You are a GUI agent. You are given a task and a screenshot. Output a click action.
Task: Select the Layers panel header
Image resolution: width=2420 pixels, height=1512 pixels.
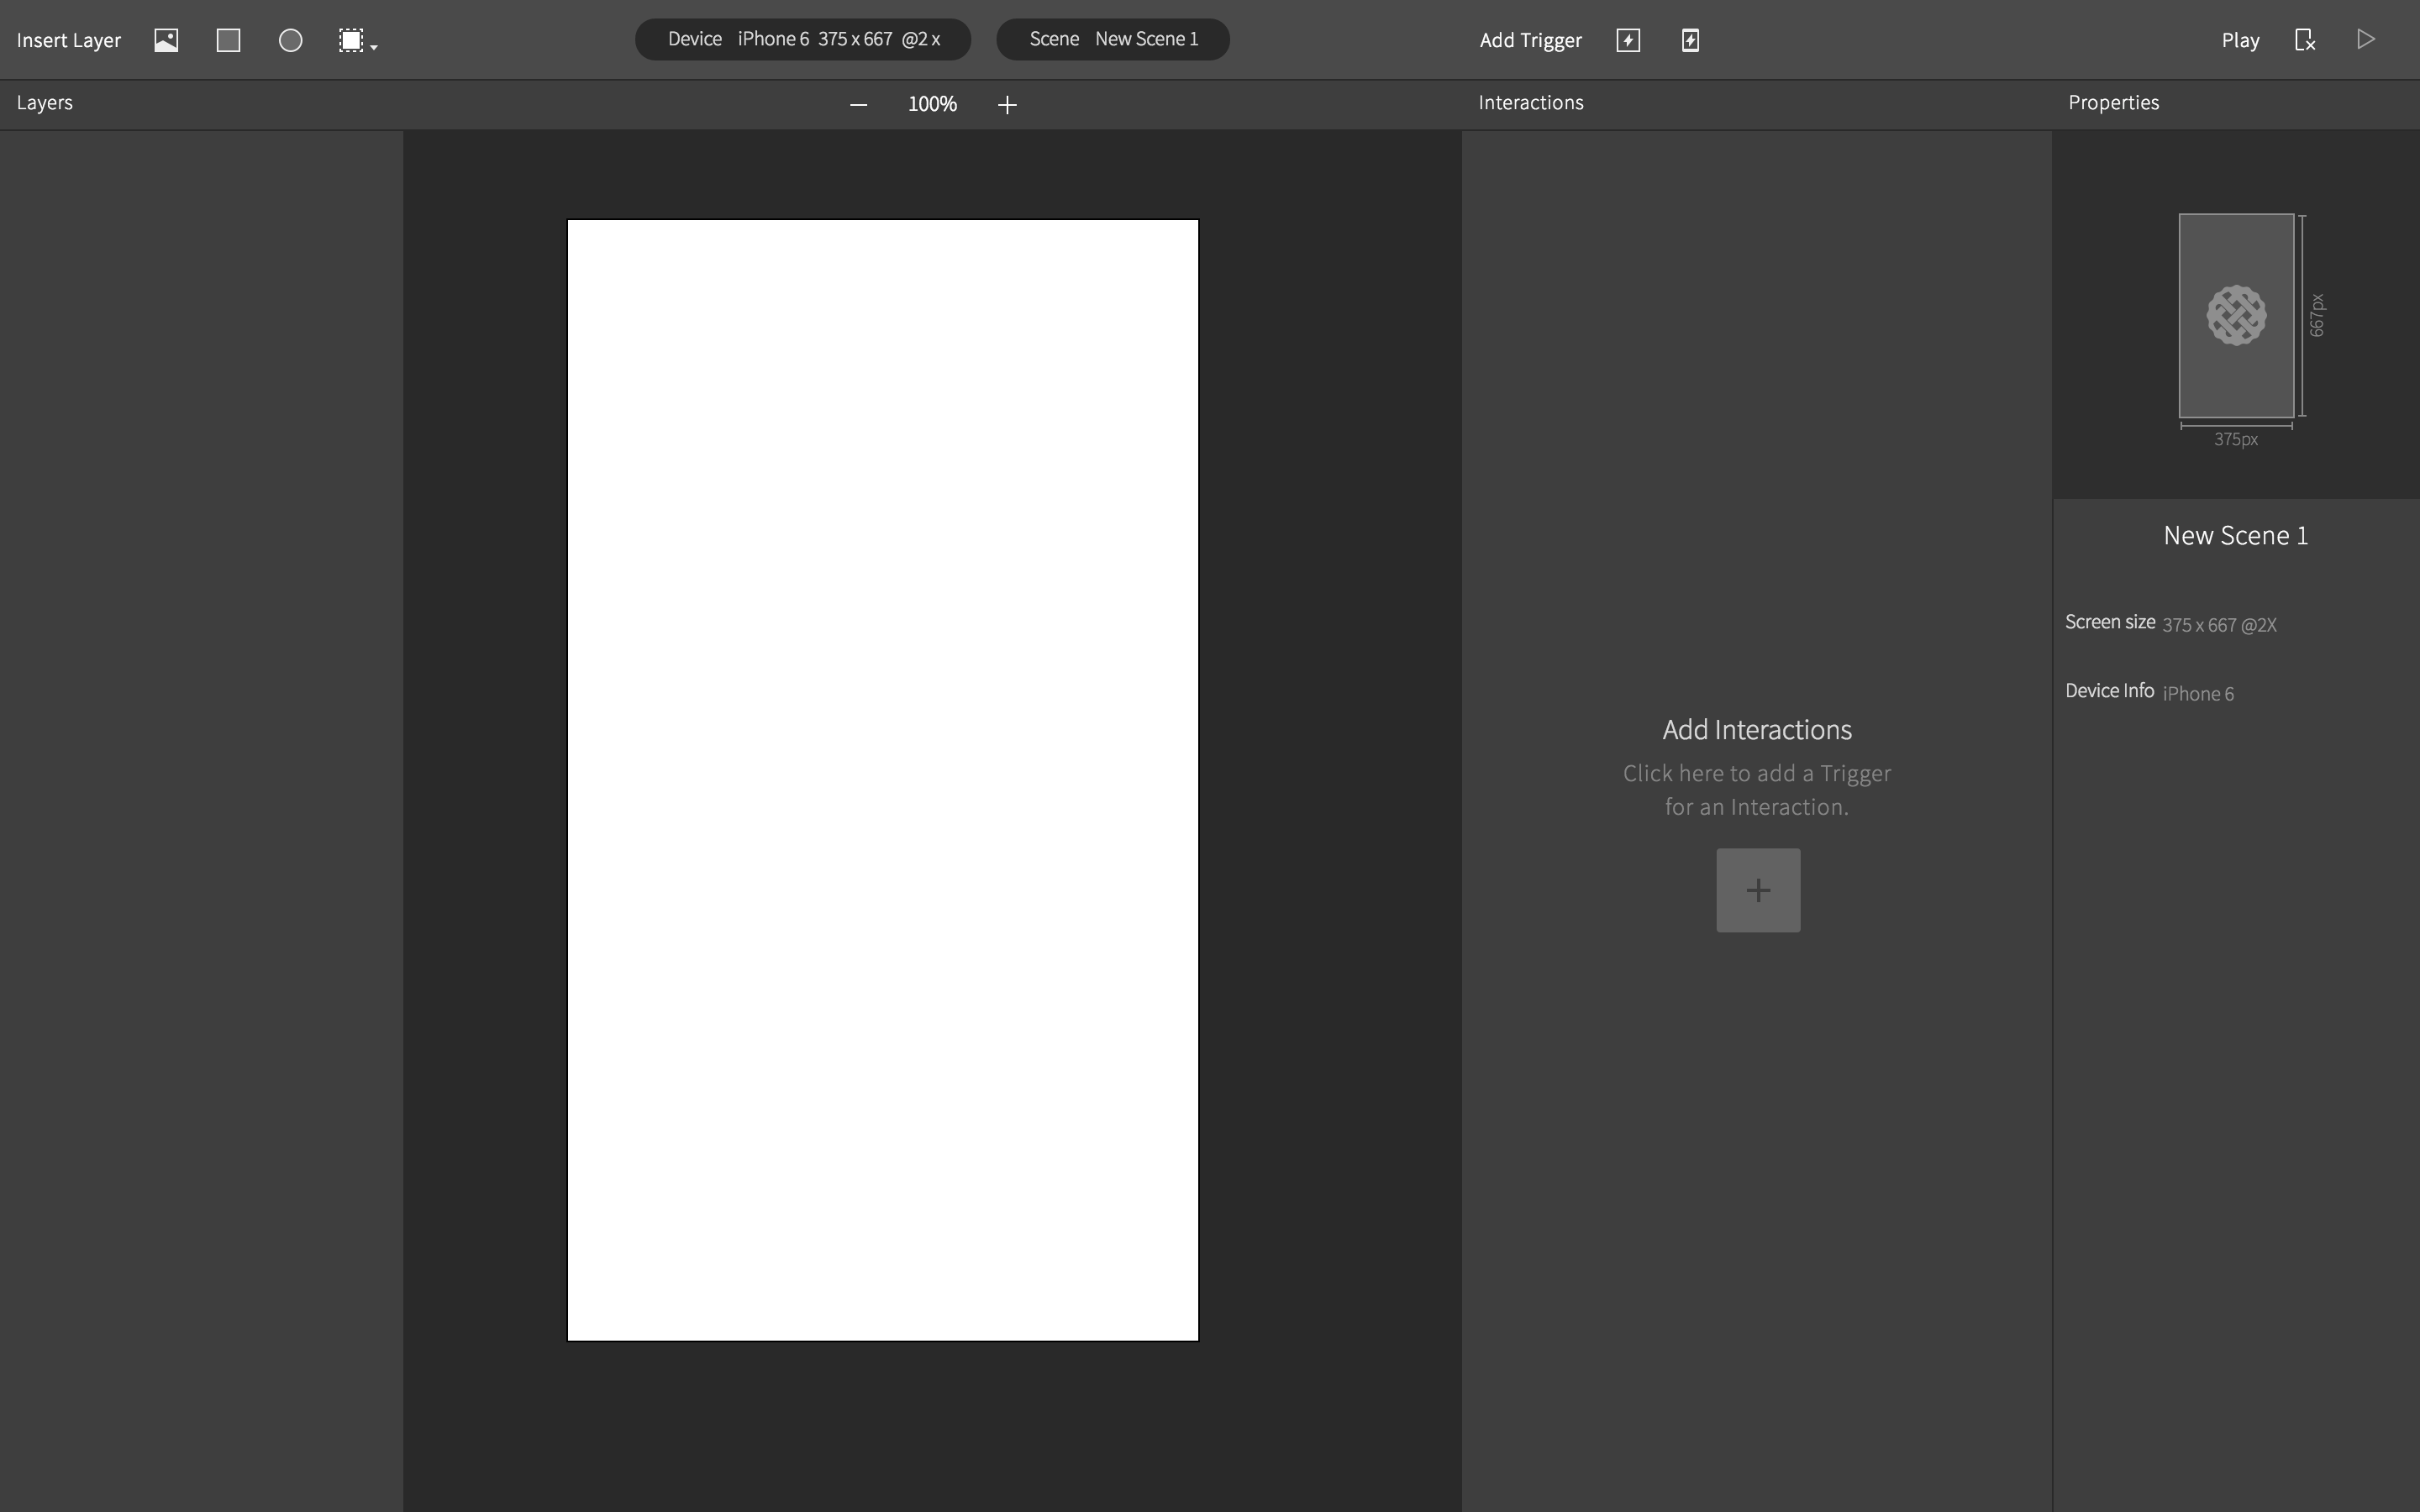(x=44, y=103)
